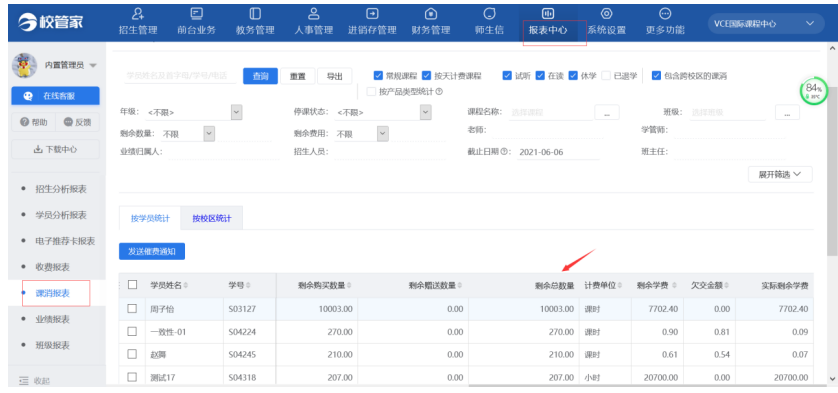Image resolution: width=838 pixels, height=393 pixels.
Task: Click the 收起 collapse sidebar icon
Action: coord(24,381)
